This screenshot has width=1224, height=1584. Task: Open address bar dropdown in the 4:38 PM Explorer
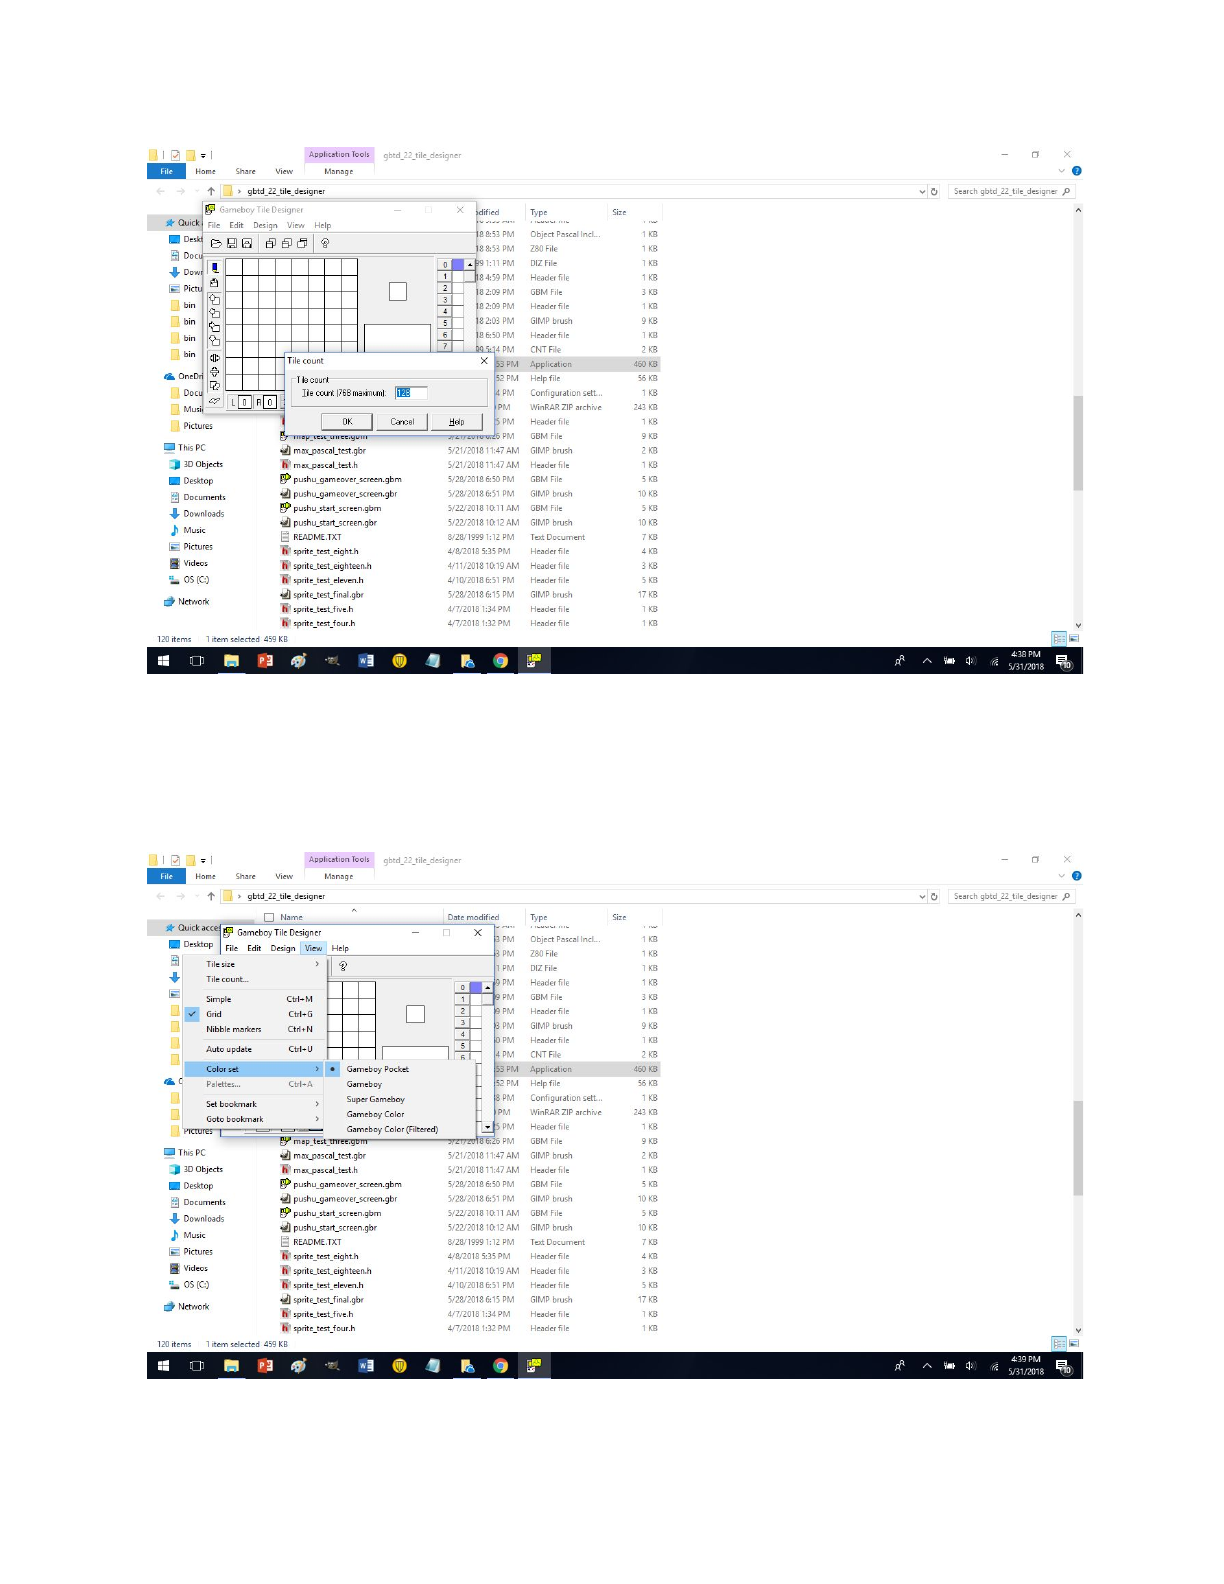922,191
